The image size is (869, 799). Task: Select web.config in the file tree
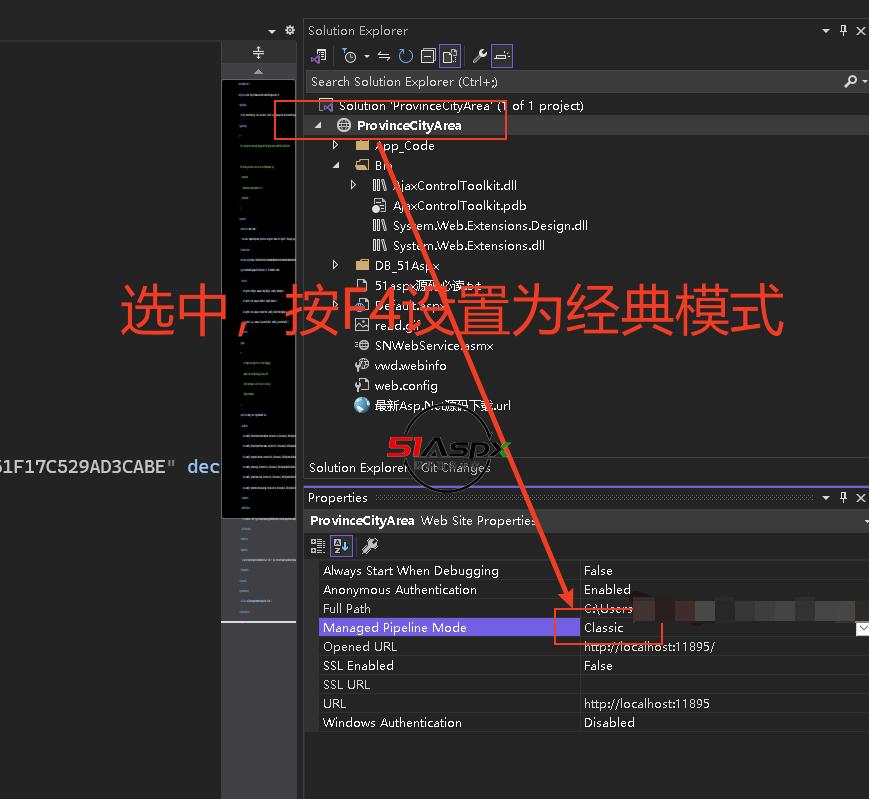(405, 385)
